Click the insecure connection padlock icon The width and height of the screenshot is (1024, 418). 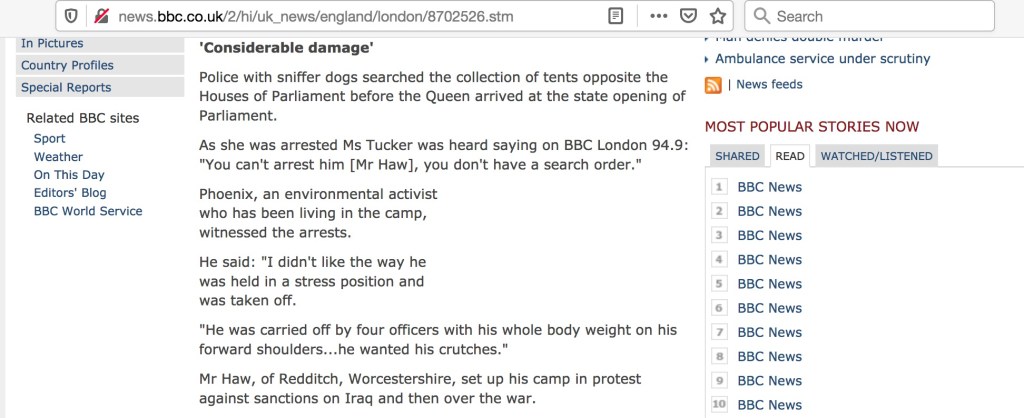101,16
